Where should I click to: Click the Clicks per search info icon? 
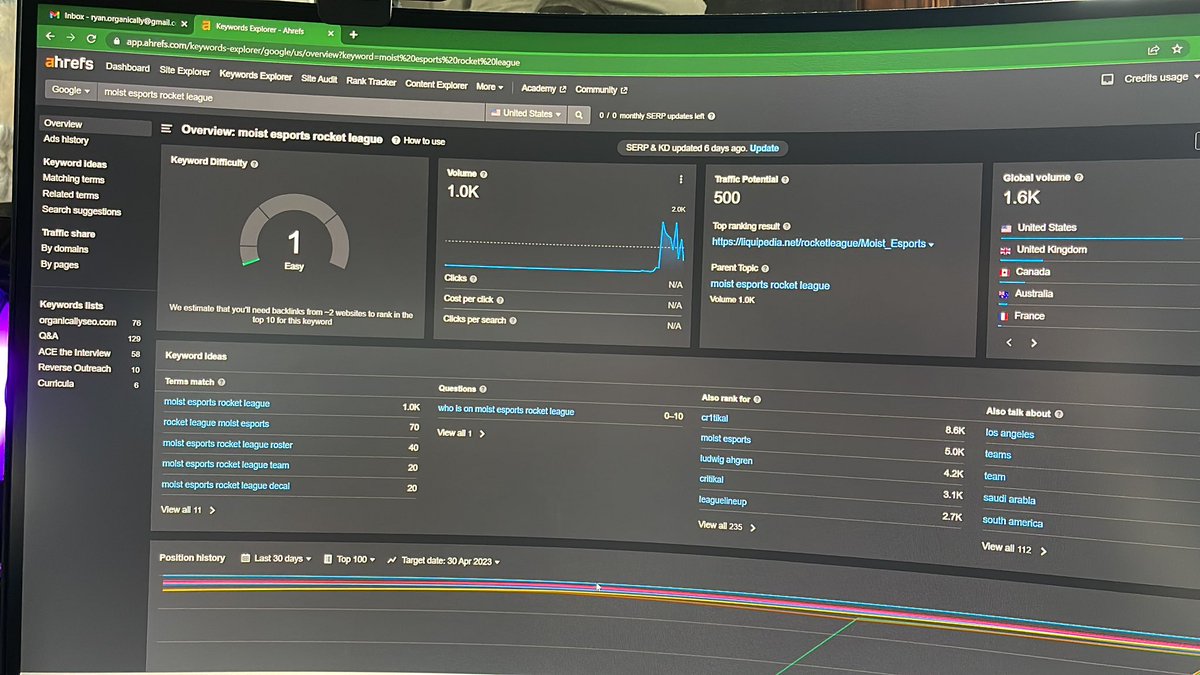point(513,321)
